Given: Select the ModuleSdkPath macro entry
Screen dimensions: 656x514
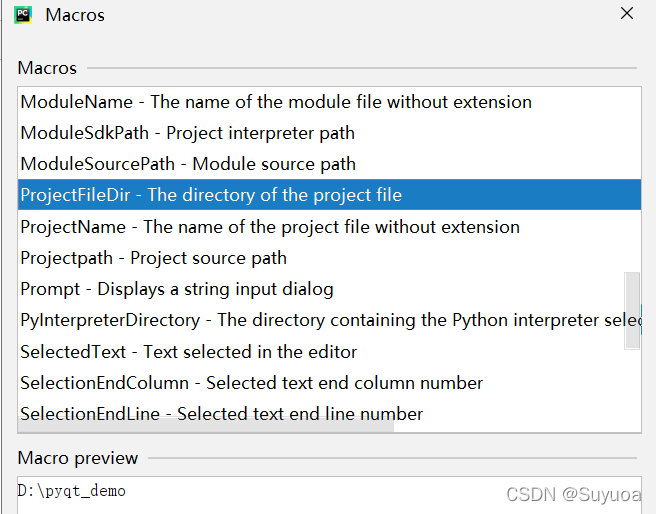Looking at the screenshot, I should tap(187, 133).
